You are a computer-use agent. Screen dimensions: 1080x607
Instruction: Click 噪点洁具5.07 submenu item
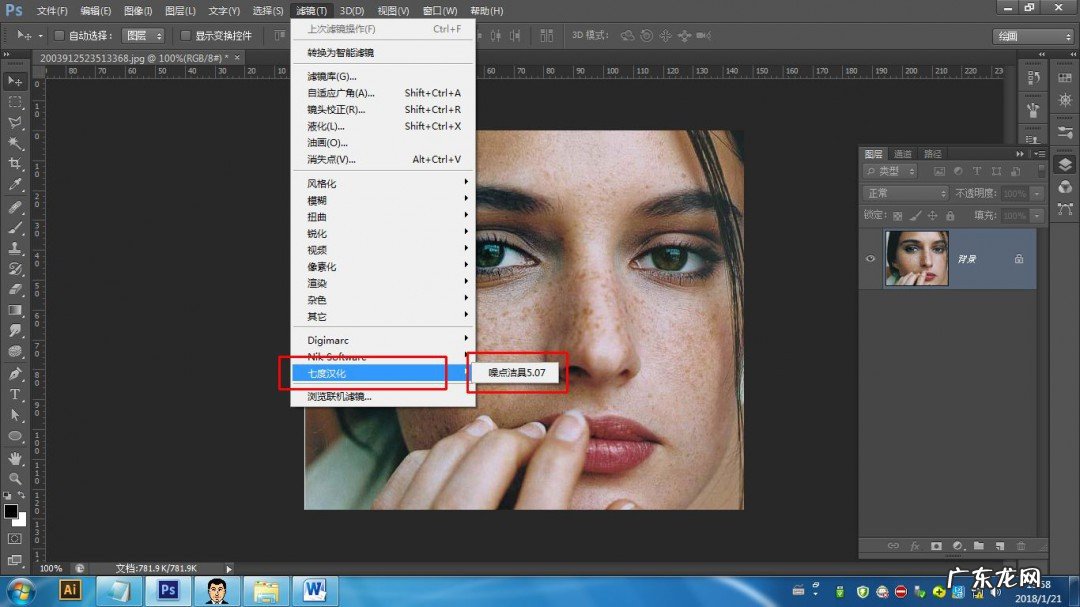(516, 373)
